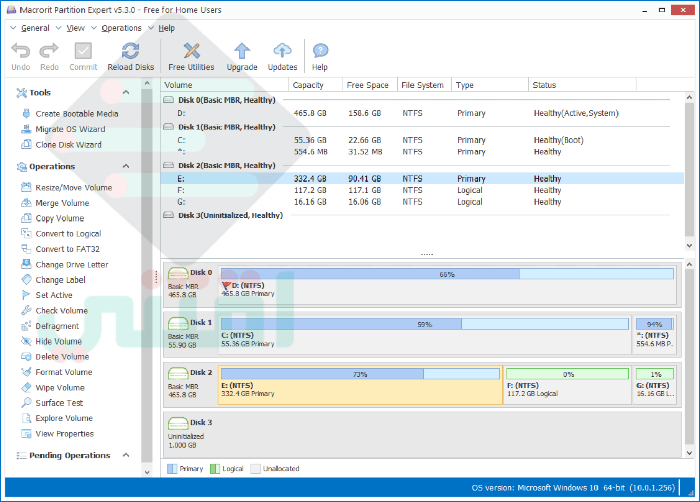The height and width of the screenshot is (502, 700).
Task: Click the Copy Volume icon
Action: (26, 218)
